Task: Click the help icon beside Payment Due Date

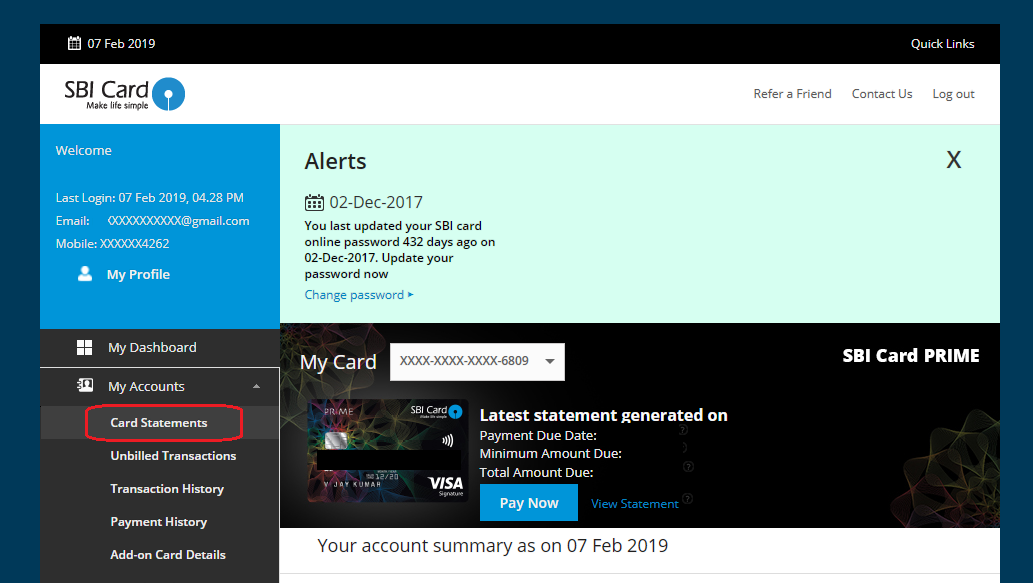Action: click(x=683, y=430)
